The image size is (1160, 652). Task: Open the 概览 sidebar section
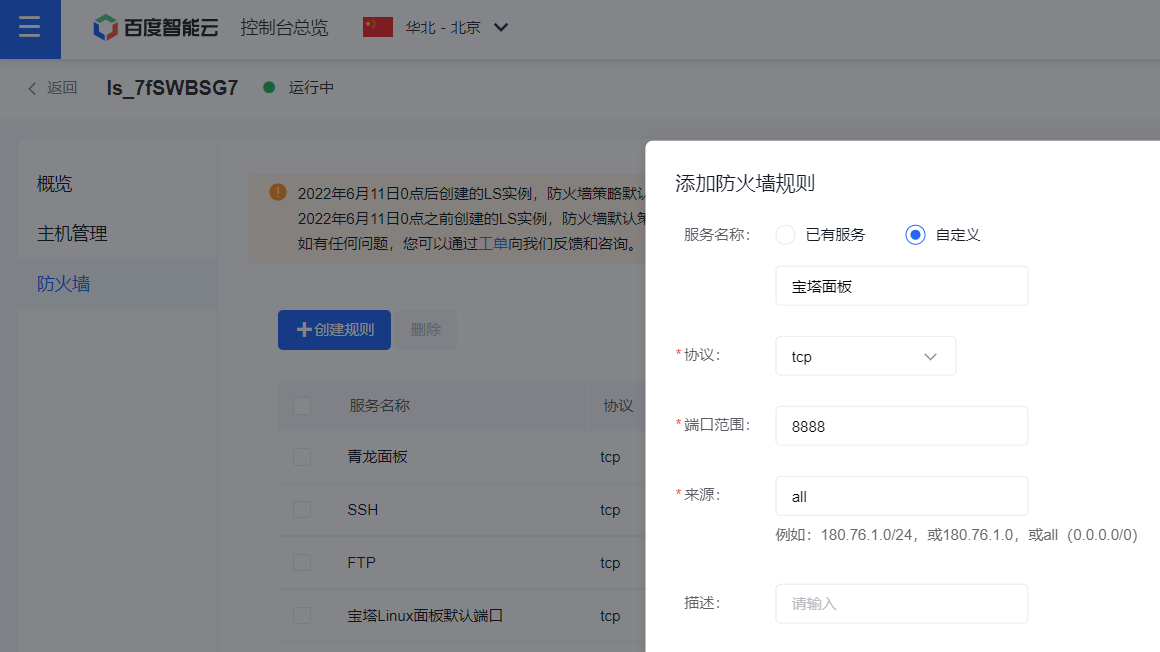tap(55, 184)
